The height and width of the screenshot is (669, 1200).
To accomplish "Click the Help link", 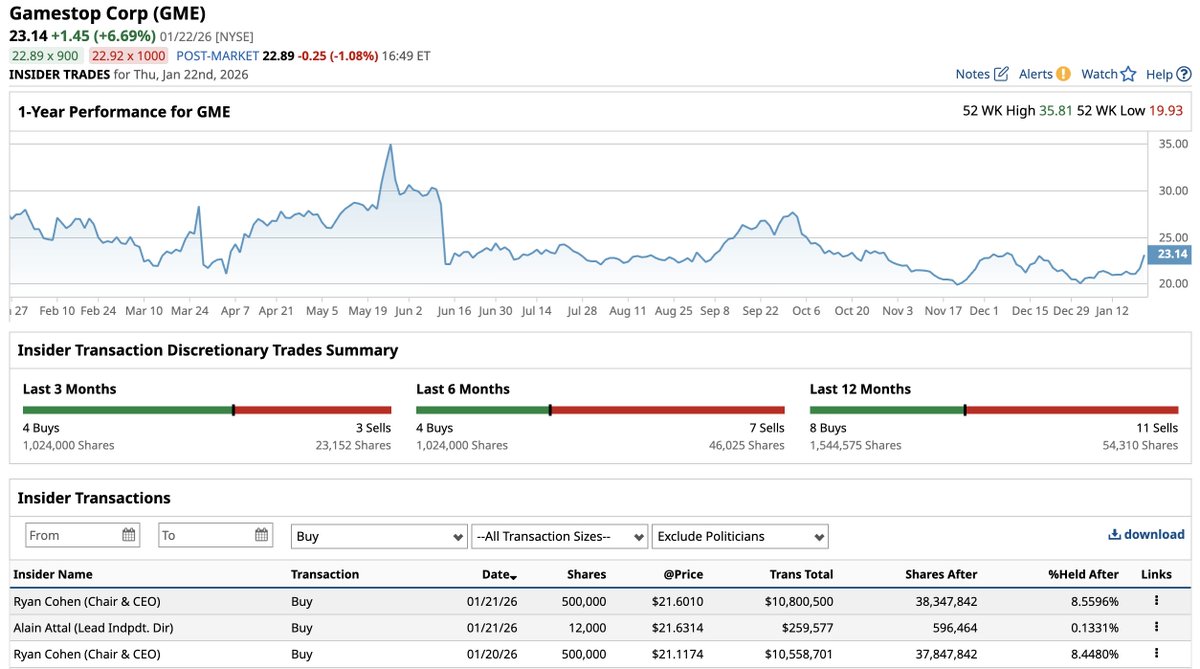I will (1159, 74).
